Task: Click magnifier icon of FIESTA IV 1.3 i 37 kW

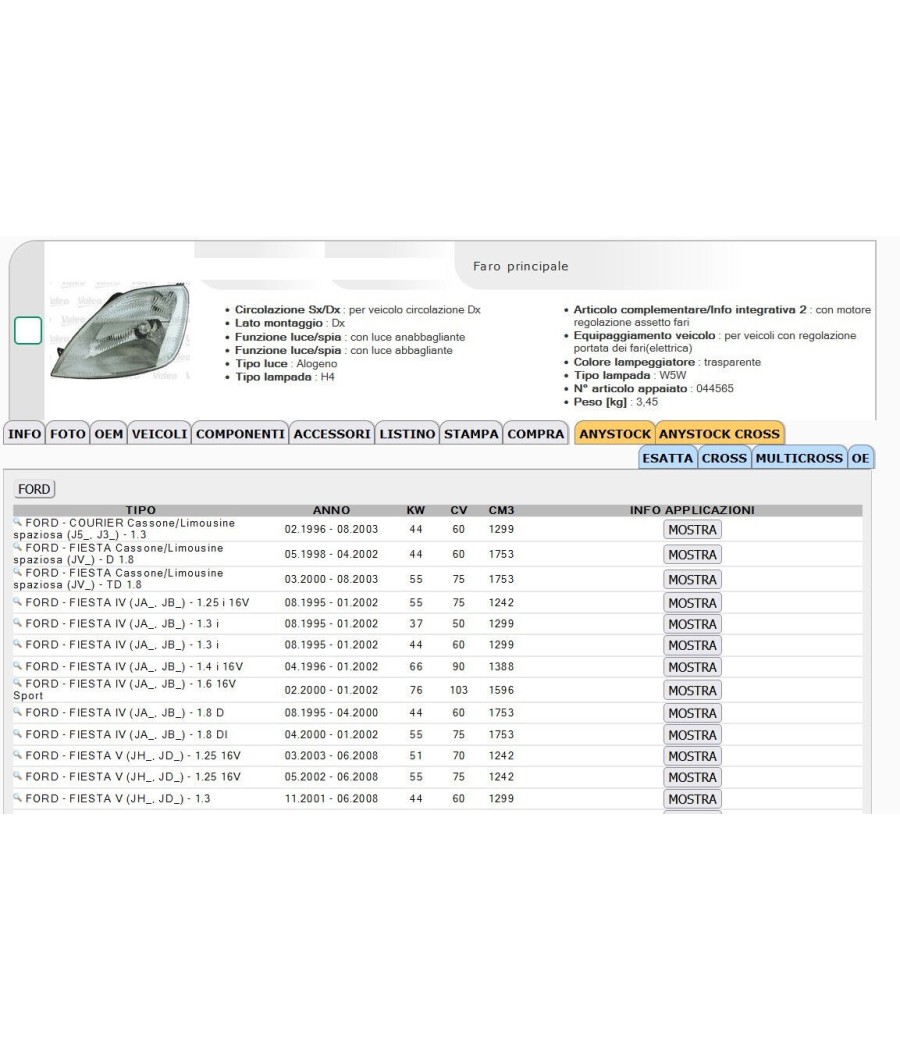Action: 18,623
